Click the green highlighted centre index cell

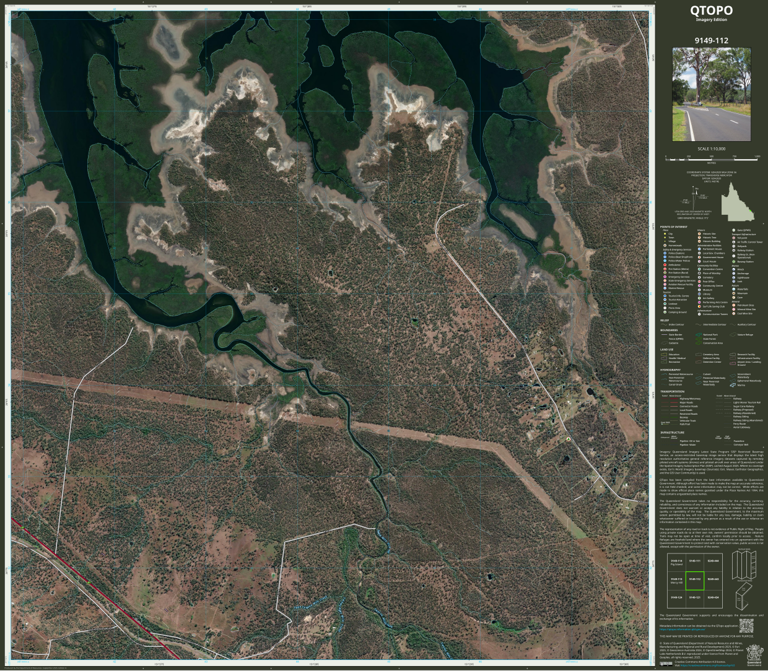(695, 581)
